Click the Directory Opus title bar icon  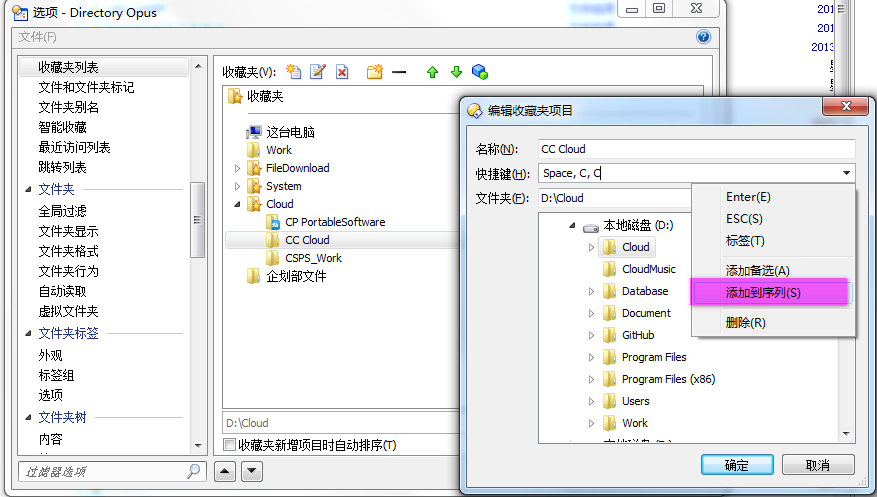(20, 13)
